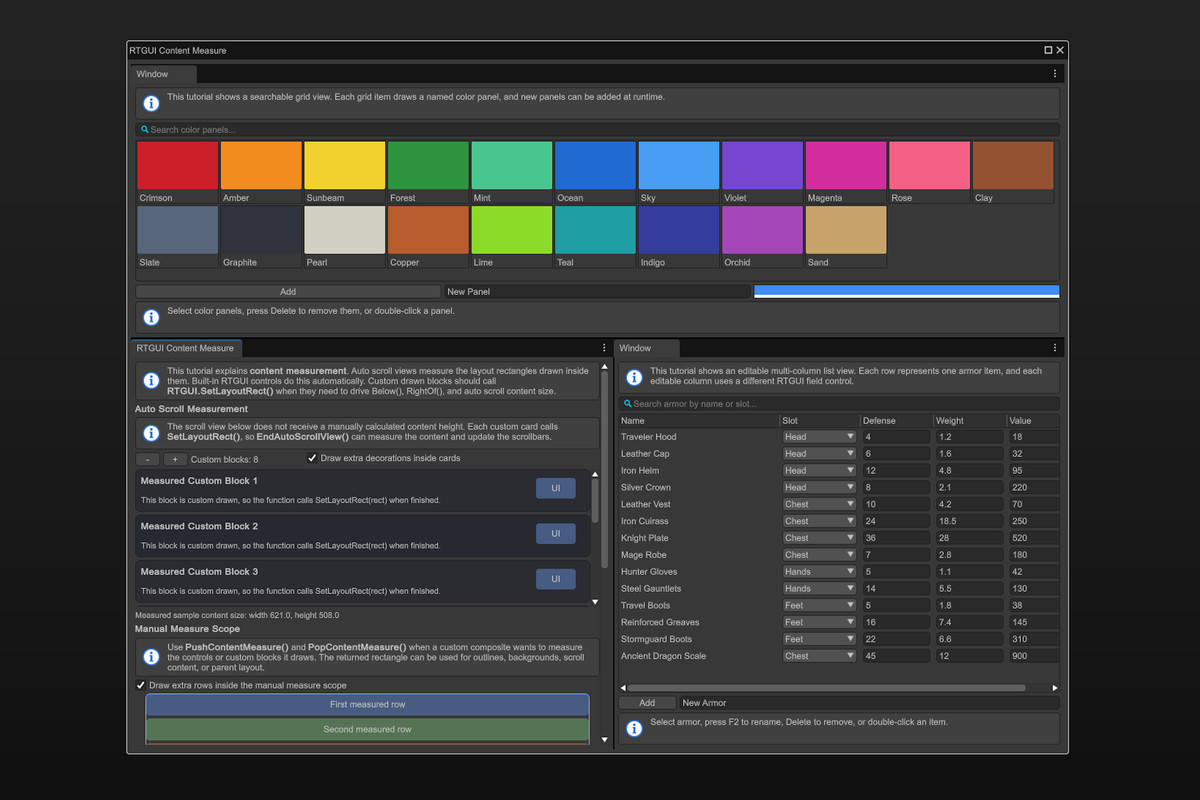1200x800 pixels.
Task: Click the 'Search armor by name or slot...' field
Action: tap(839, 404)
